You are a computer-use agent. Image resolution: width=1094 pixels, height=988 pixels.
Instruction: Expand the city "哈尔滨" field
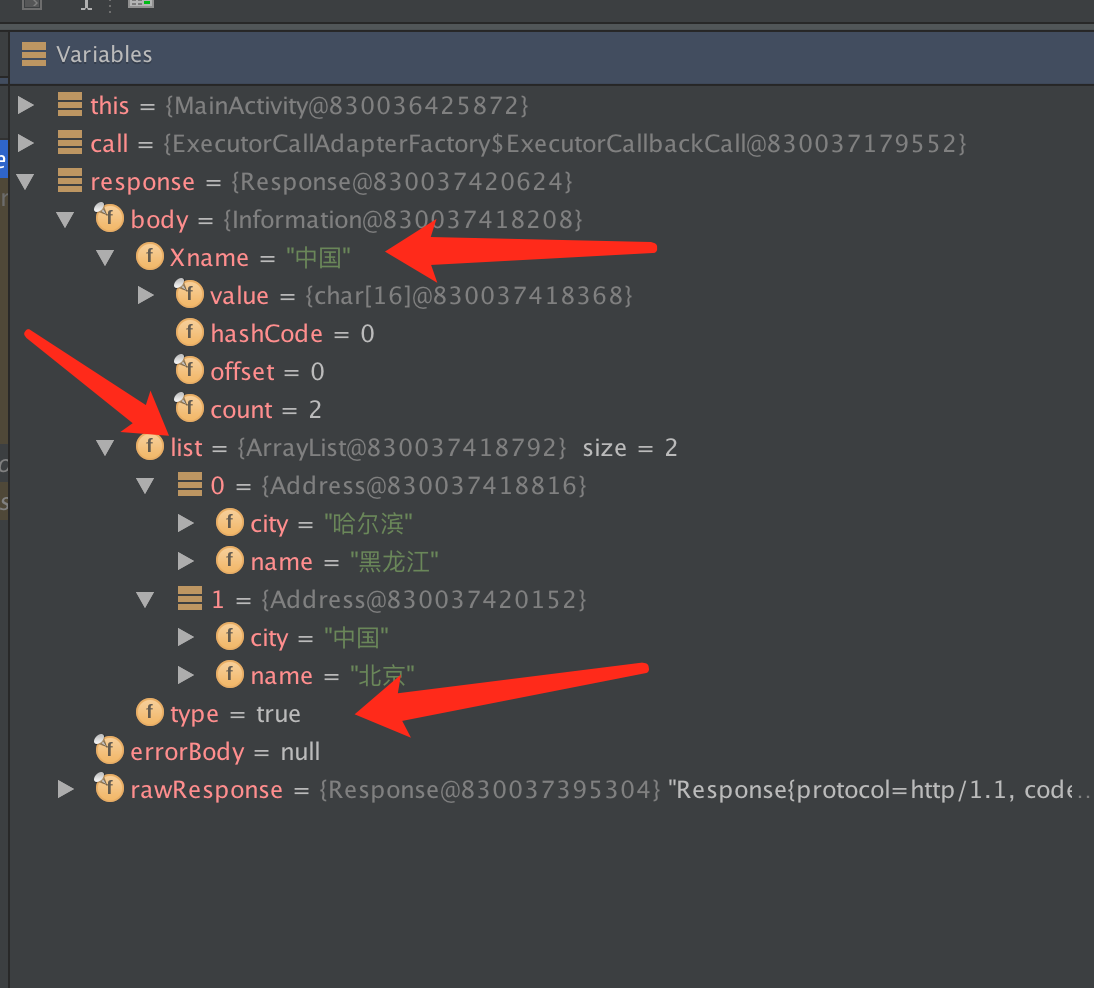(x=186, y=523)
